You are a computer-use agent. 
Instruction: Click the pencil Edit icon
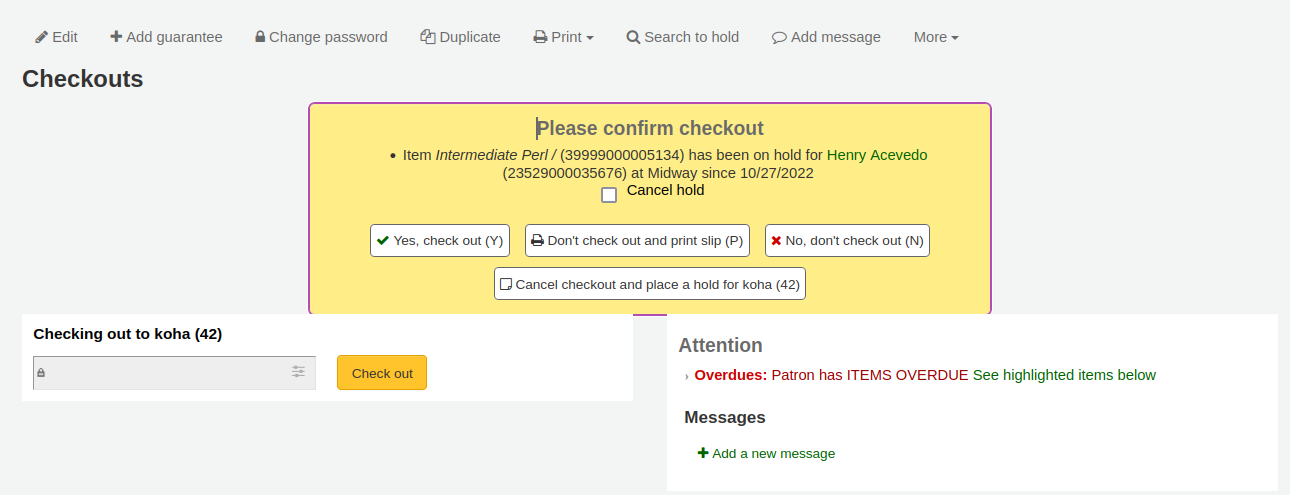point(41,37)
